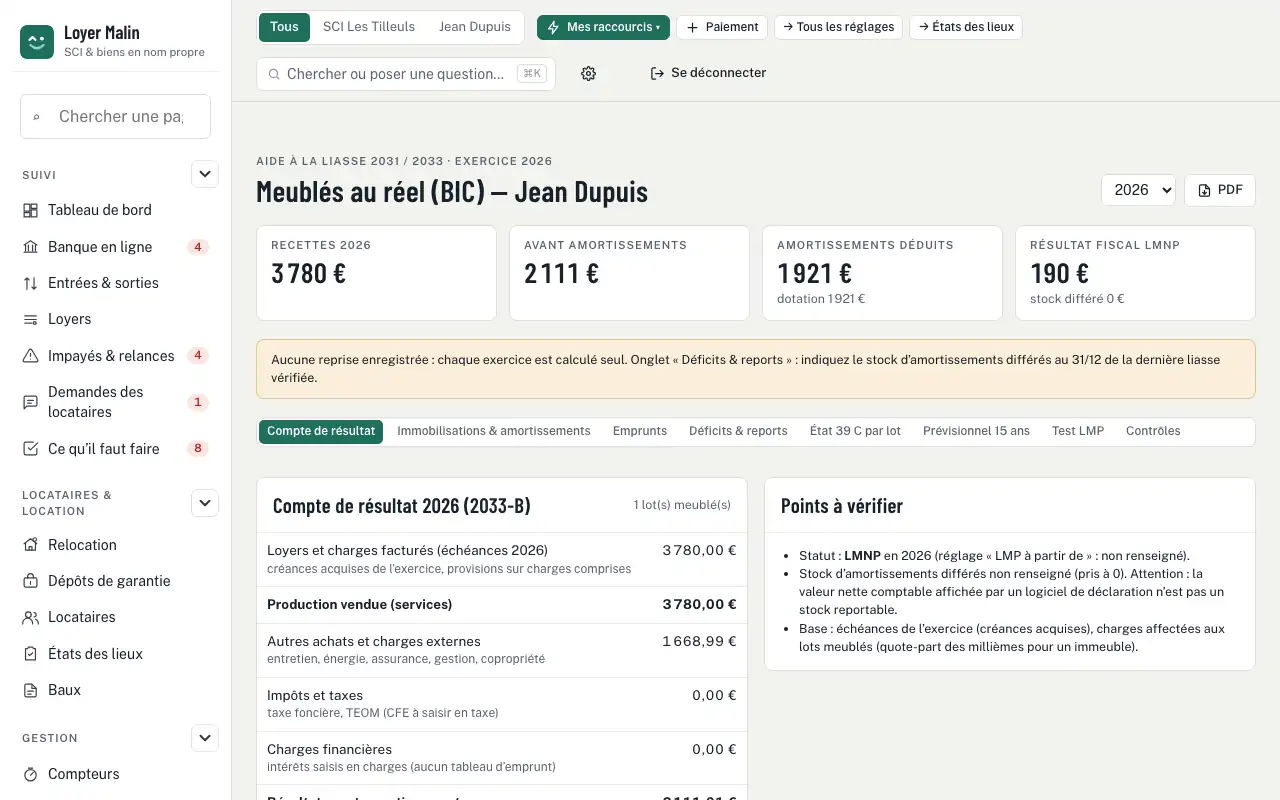Open the Mes raccourcis dropdown
The height and width of the screenshot is (800, 1280).
tap(603, 27)
